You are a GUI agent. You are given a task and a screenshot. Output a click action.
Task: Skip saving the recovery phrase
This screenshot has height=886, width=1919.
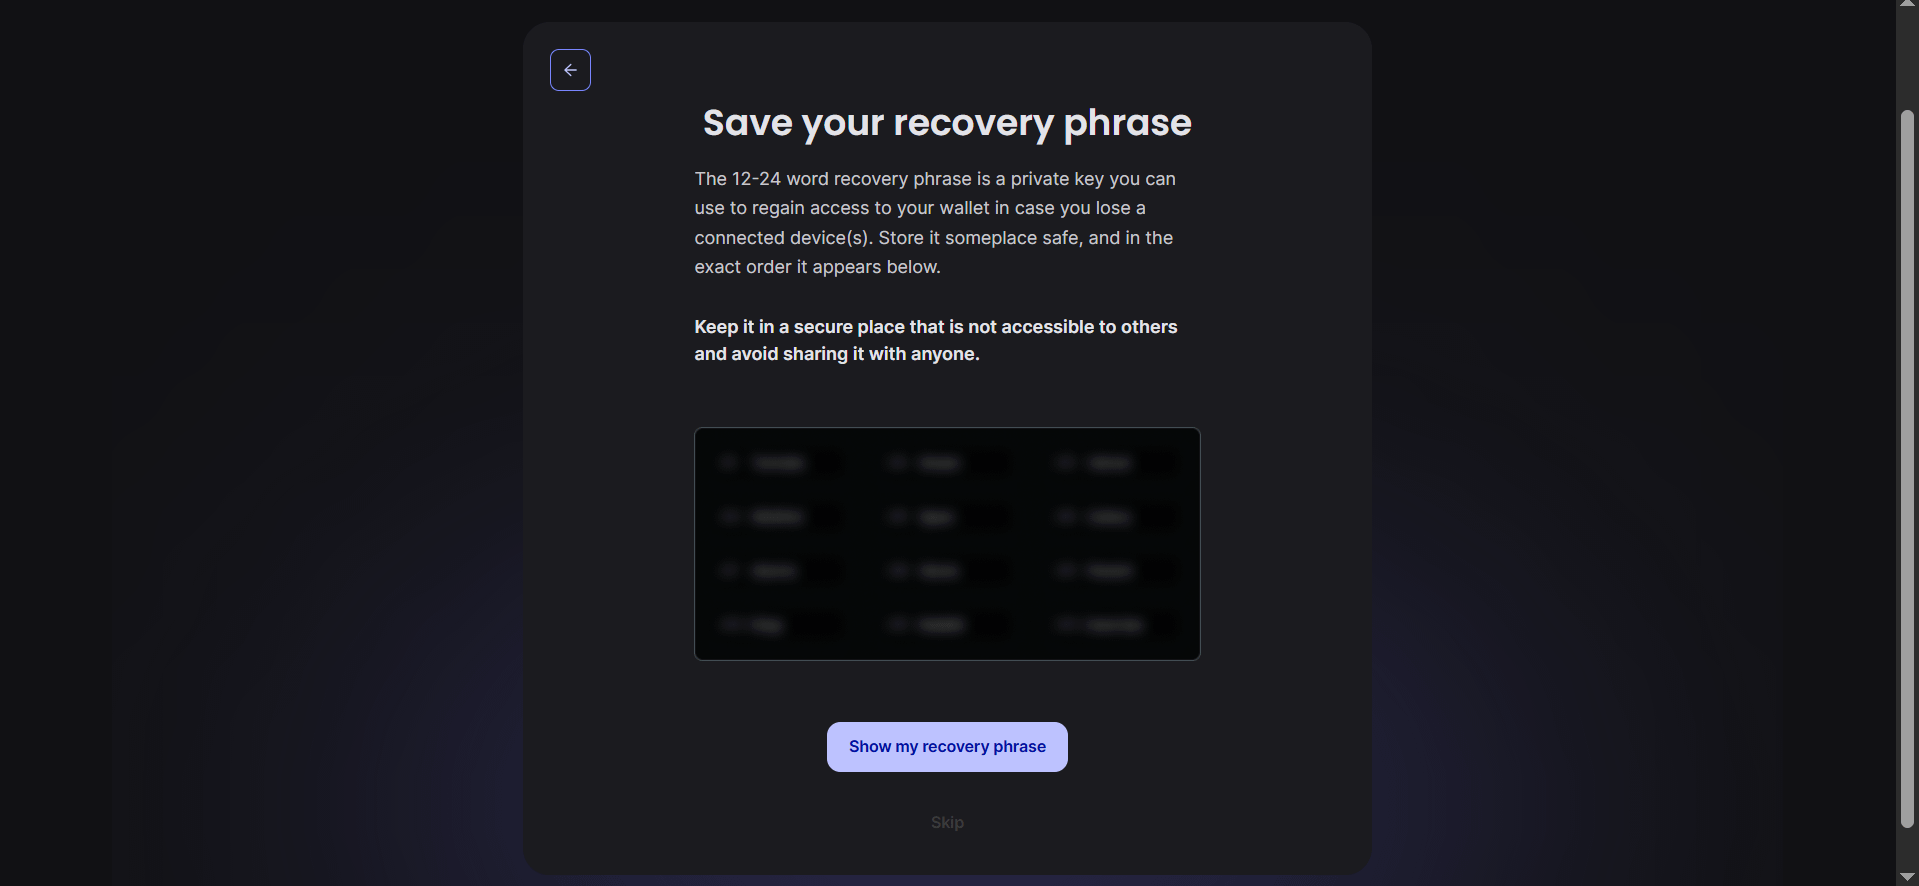pos(947,822)
